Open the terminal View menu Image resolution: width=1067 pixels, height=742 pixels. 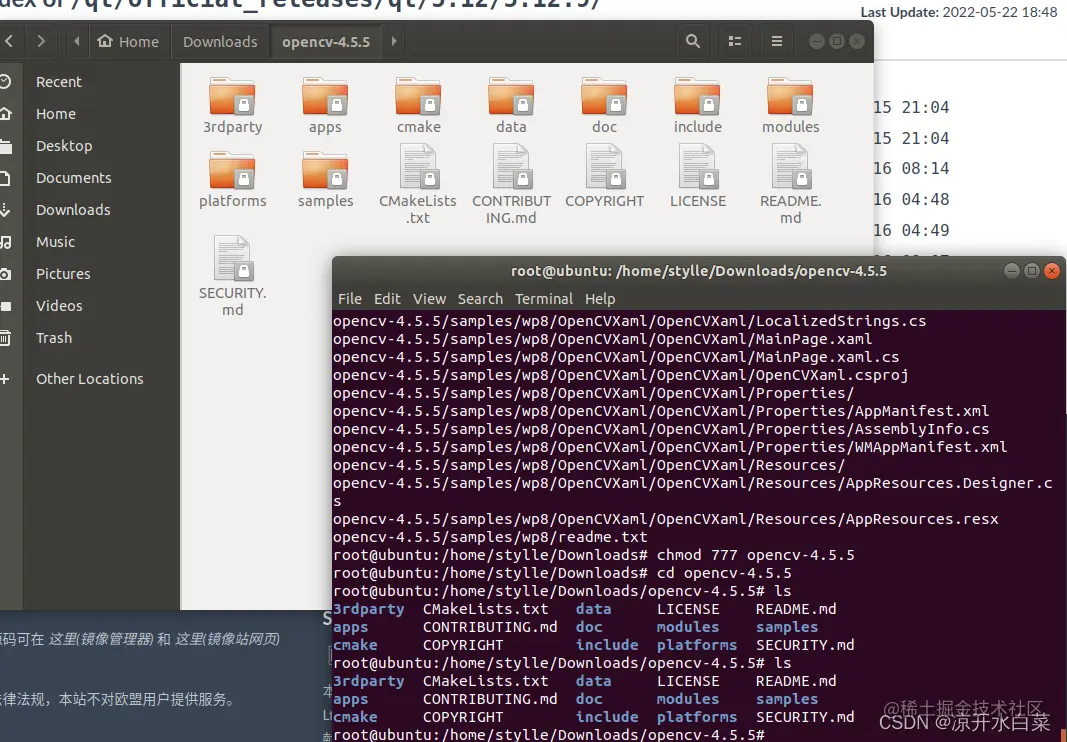coord(429,299)
